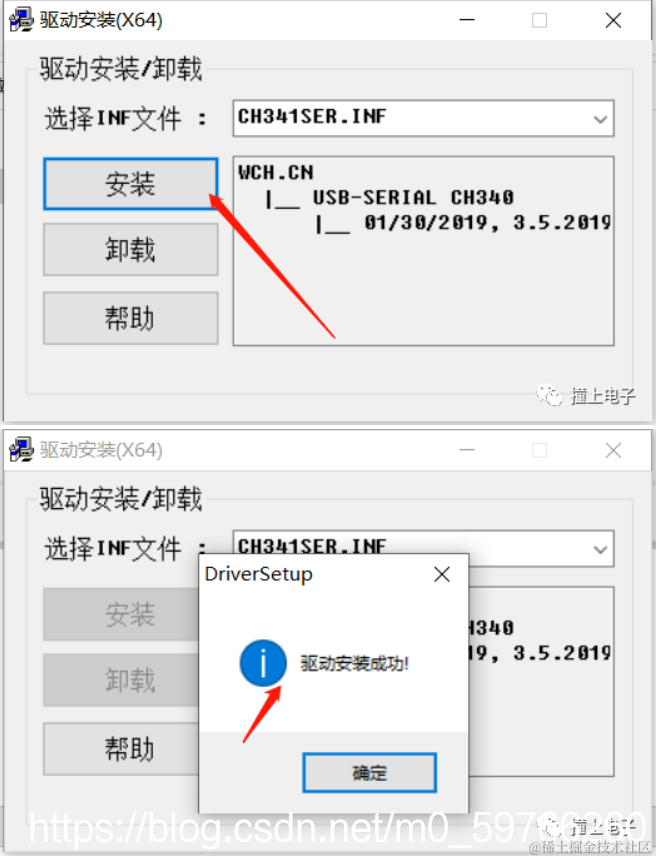The height and width of the screenshot is (860, 656).
Task: Click the 驱动安装成功! message text
Action: coord(354,664)
